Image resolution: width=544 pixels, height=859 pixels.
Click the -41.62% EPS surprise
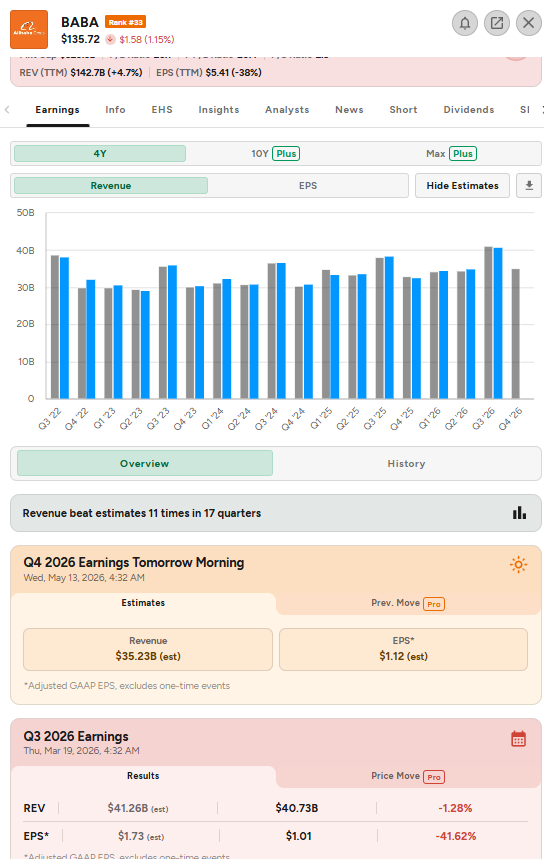(456, 836)
